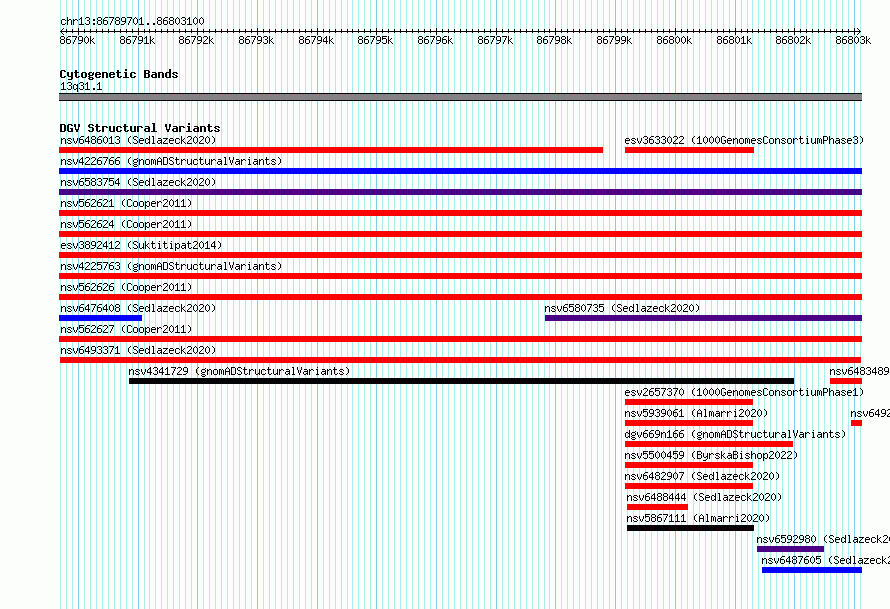Open nsv4341729 (gnomADStructuralVariants) label

pos(239,371)
